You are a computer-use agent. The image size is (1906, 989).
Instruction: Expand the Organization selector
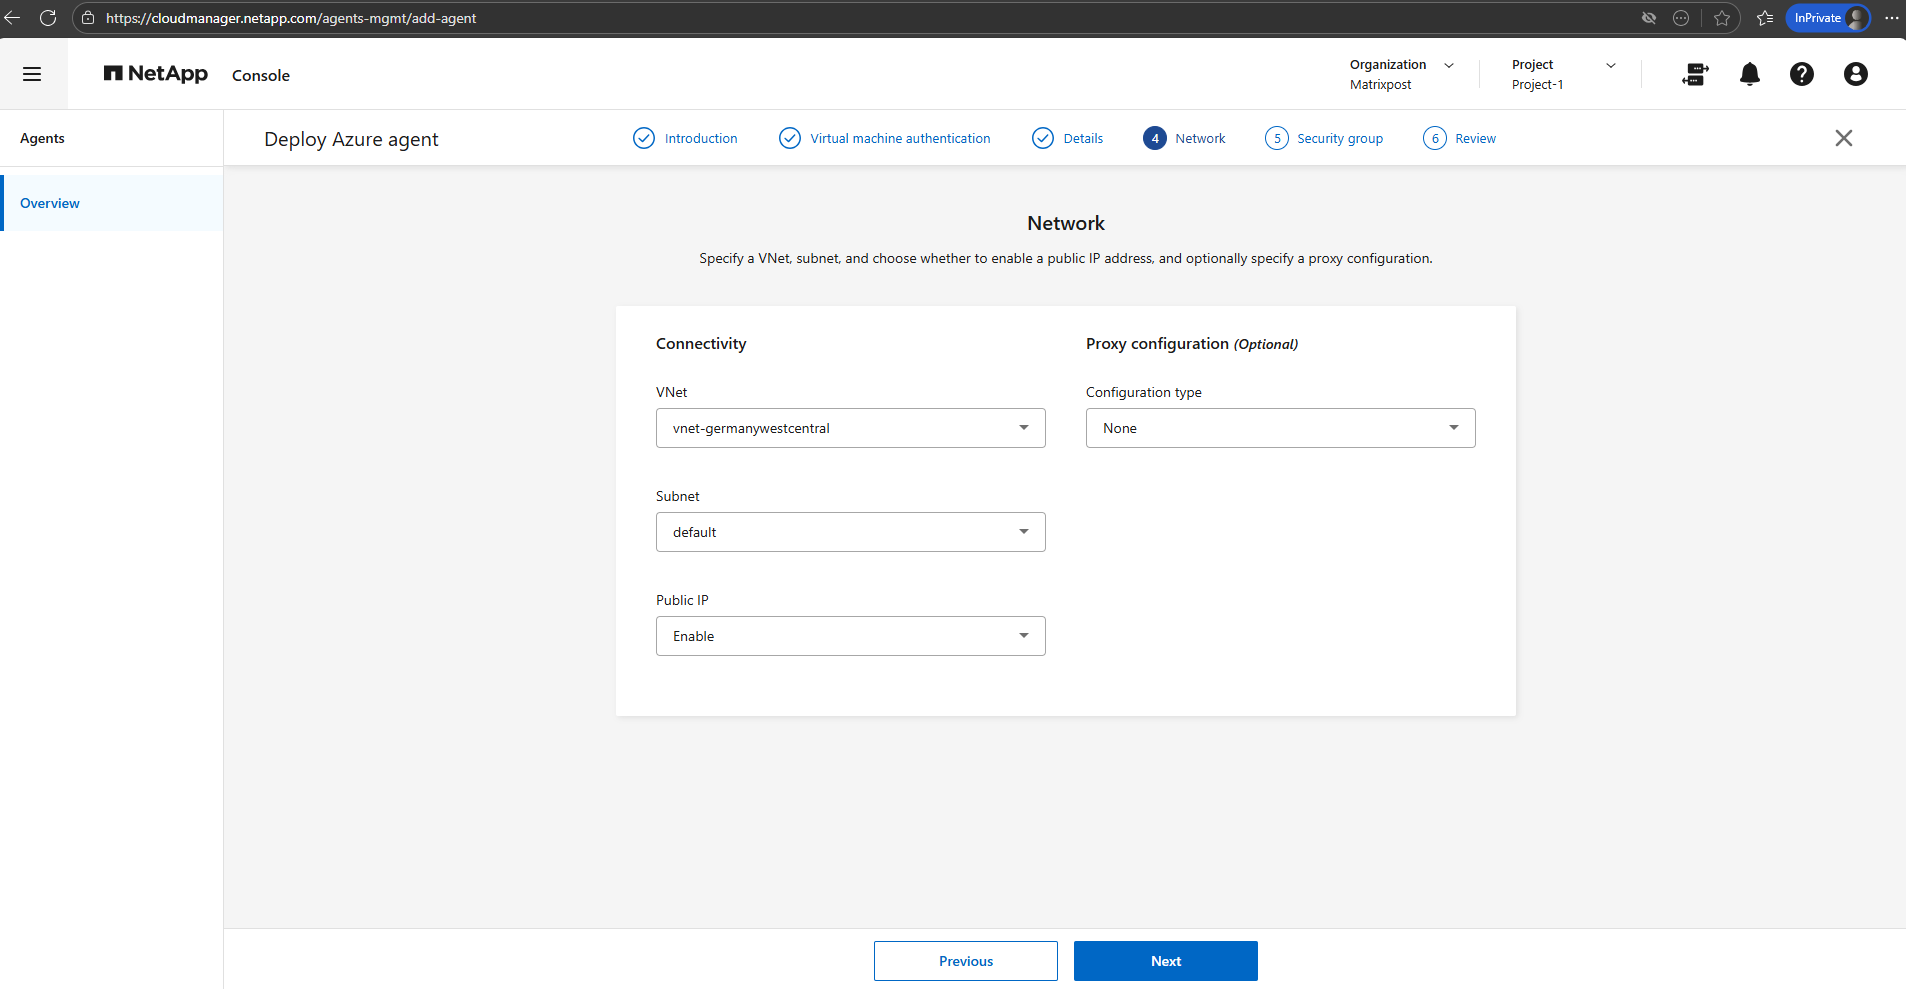click(1401, 74)
